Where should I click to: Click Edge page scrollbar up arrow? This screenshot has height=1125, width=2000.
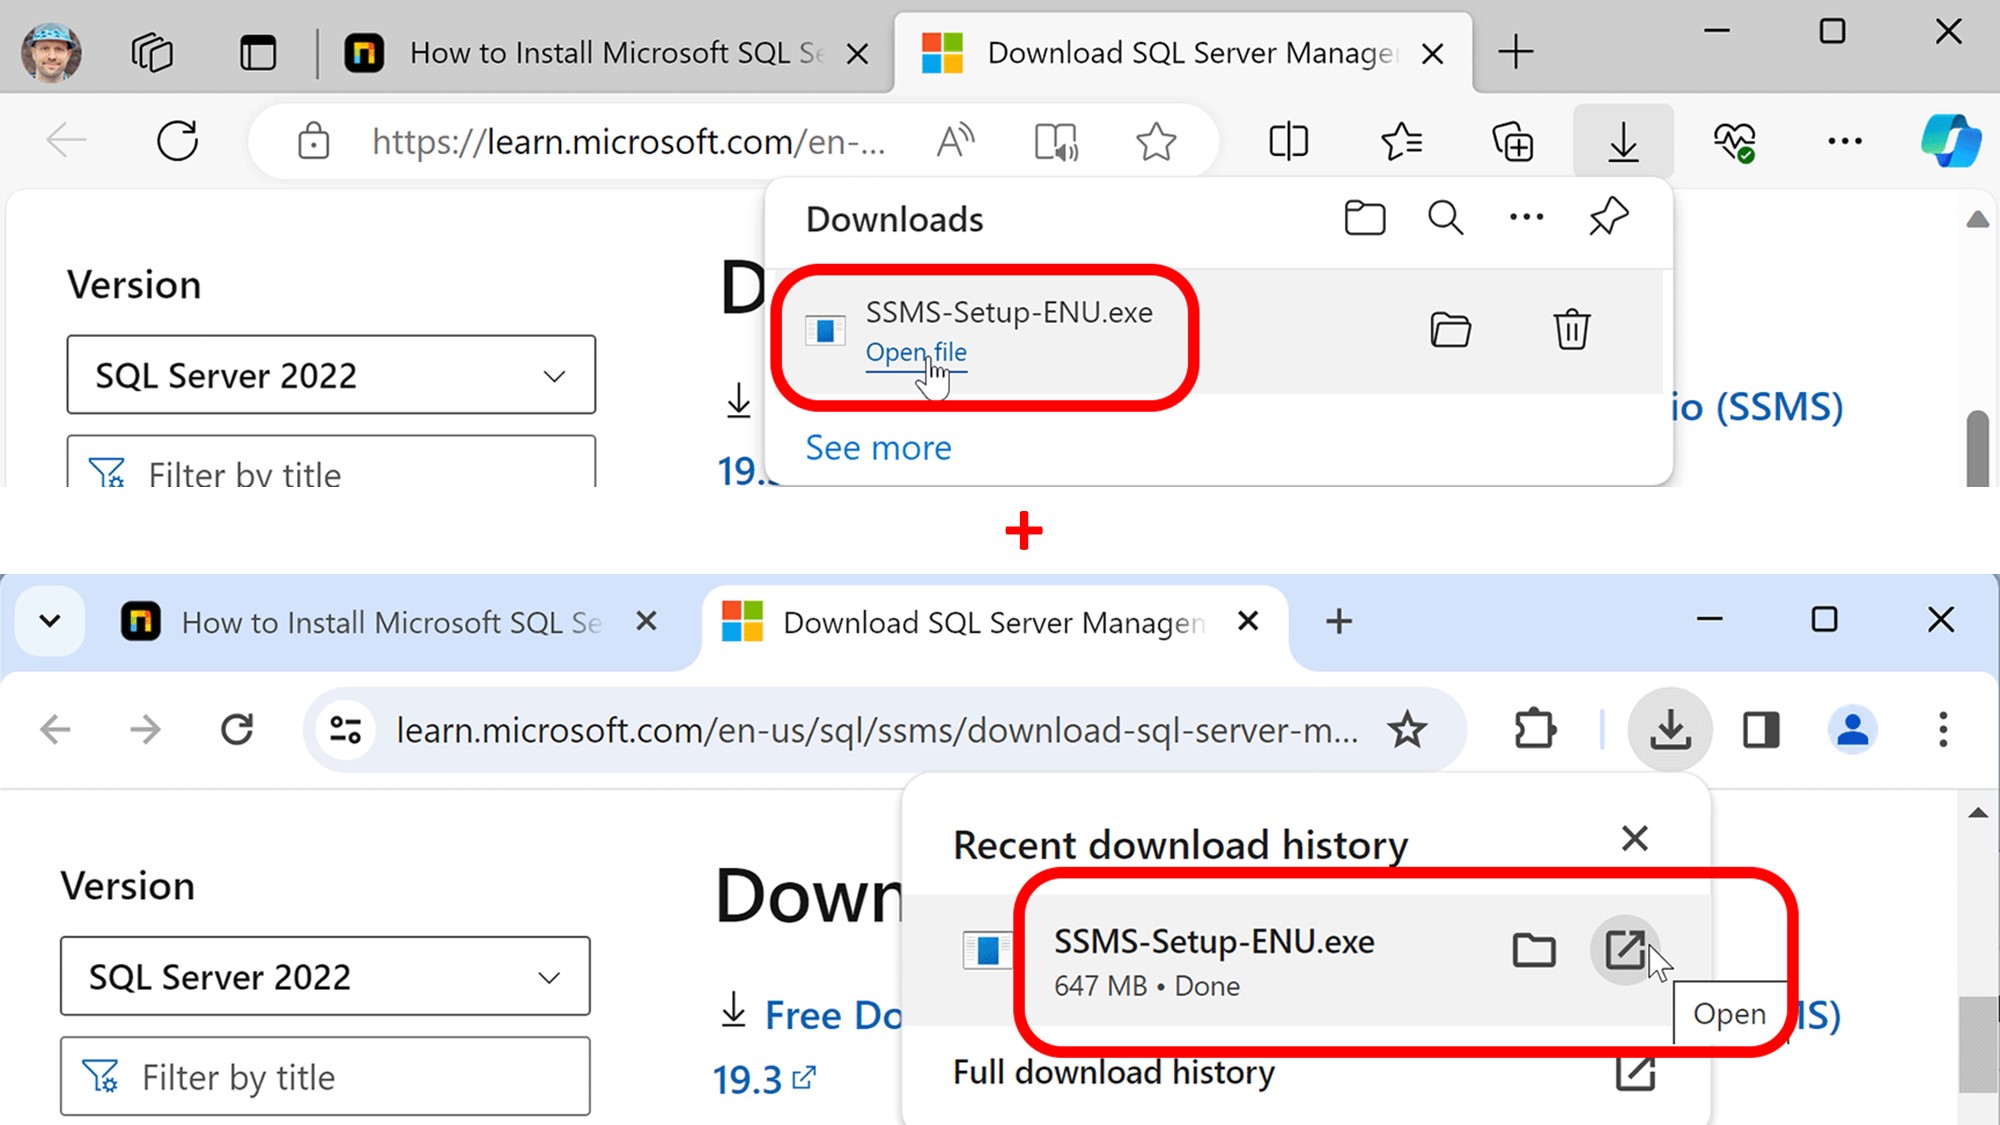[x=1977, y=219]
